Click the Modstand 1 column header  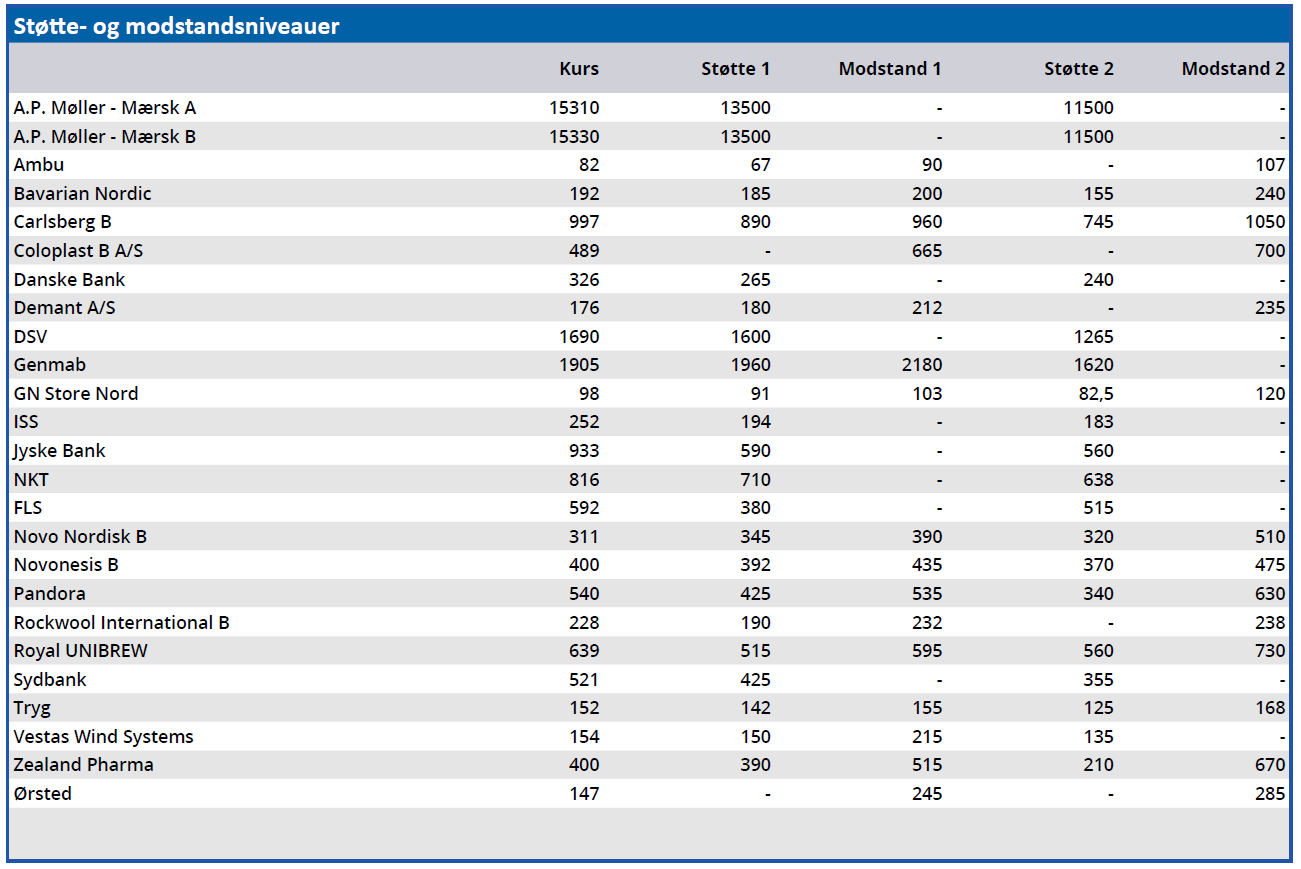click(889, 69)
